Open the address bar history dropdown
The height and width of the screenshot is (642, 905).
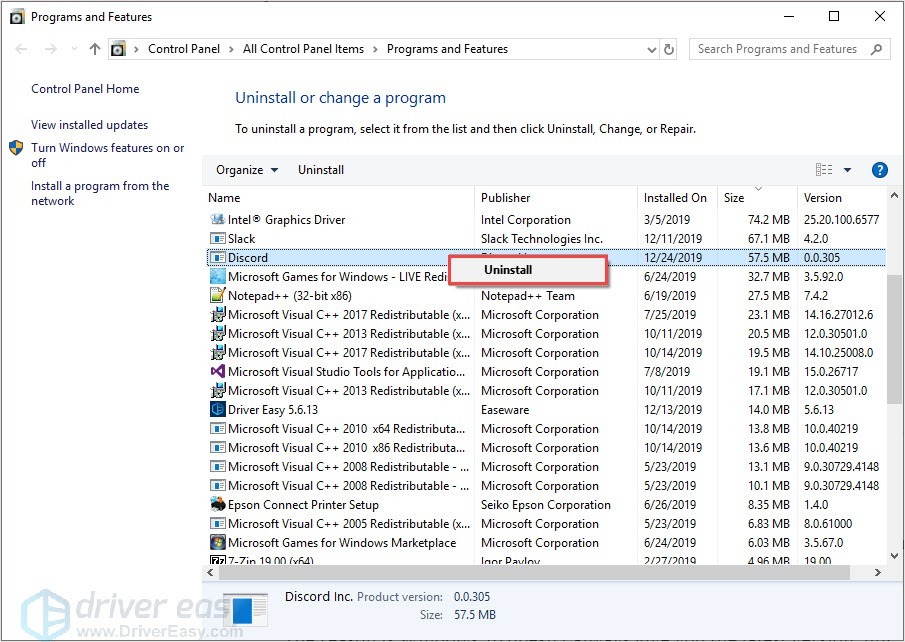[x=652, y=49]
